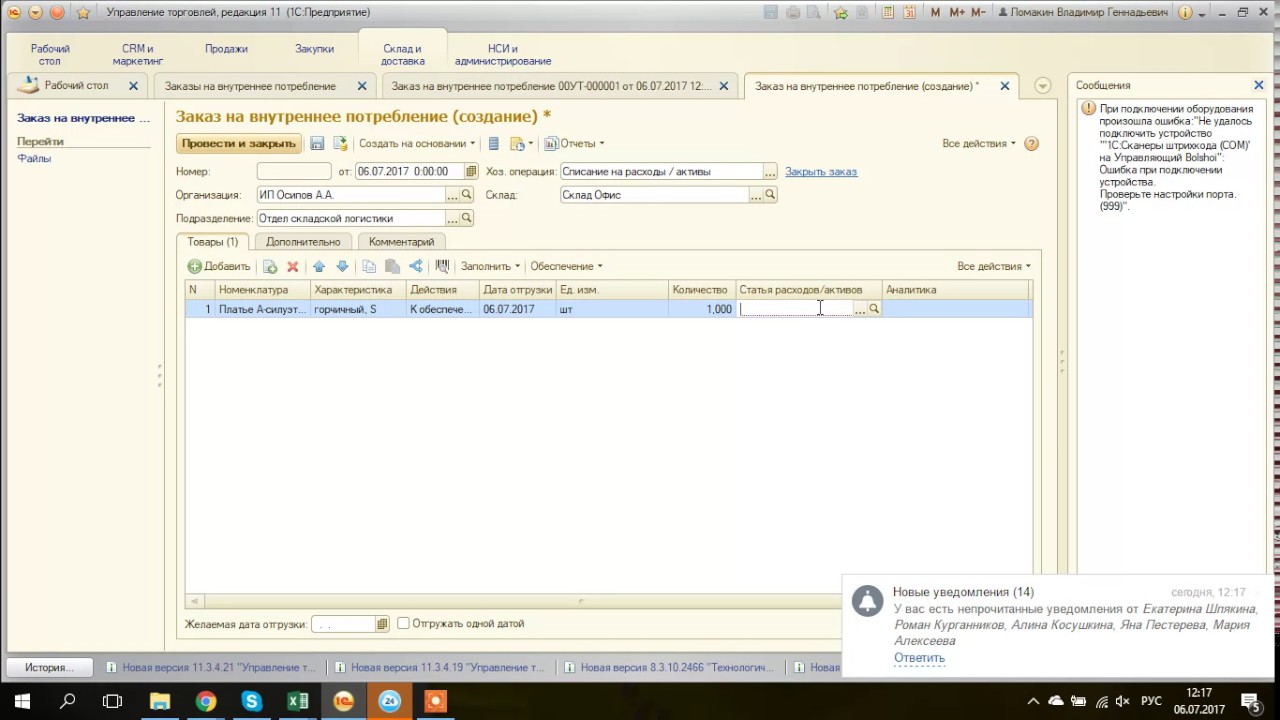Image resolution: width=1280 pixels, height=720 pixels.
Task: Switch to the Дополнительно tab
Action: tap(303, 241)
